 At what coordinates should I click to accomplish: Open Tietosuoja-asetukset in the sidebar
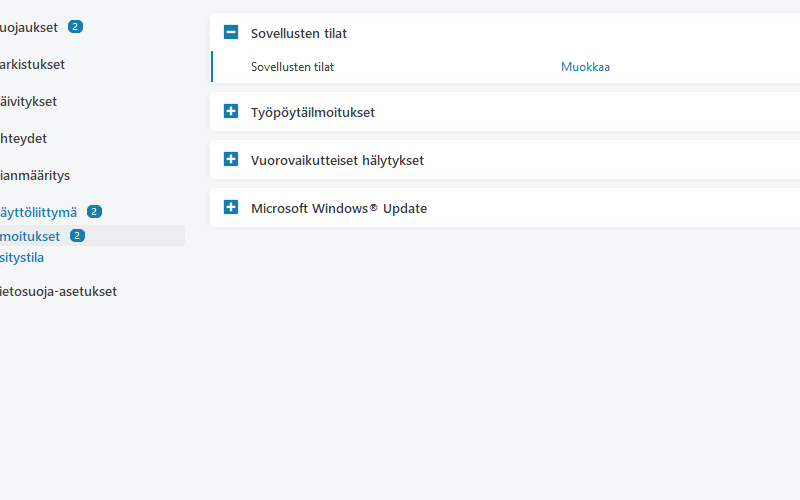tap(58, 292)
